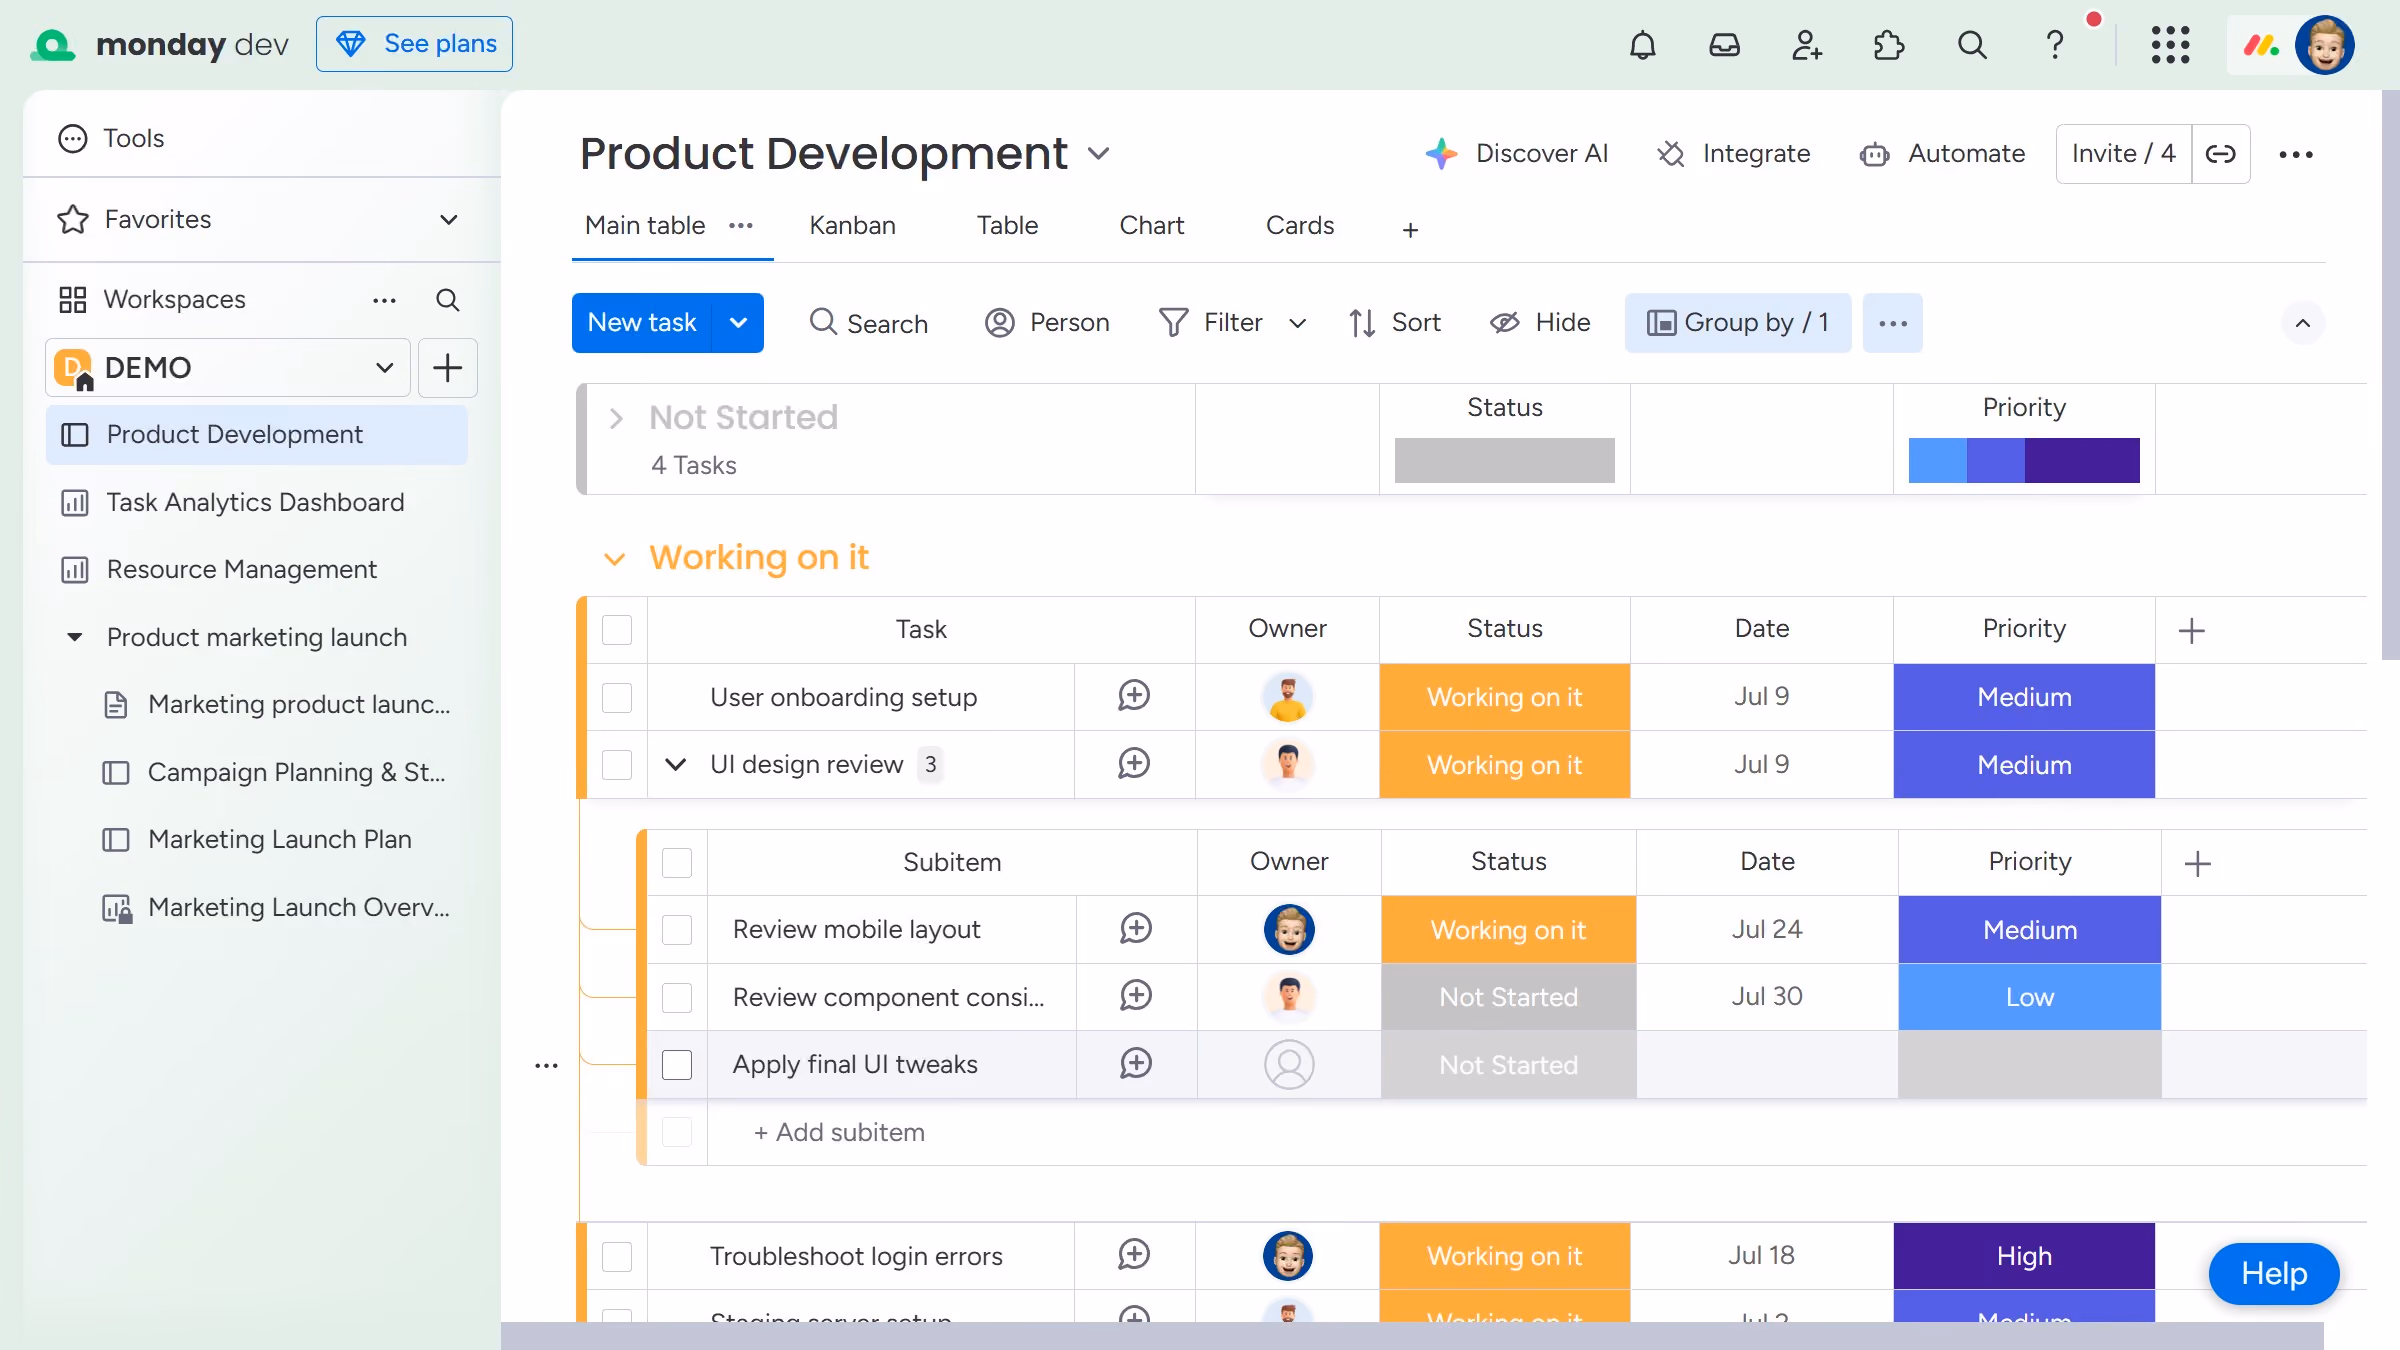2400x1350 pixels.
Task: Search workspaces magnifier icon
Action: pyautogui.click(x=448, y=300)
